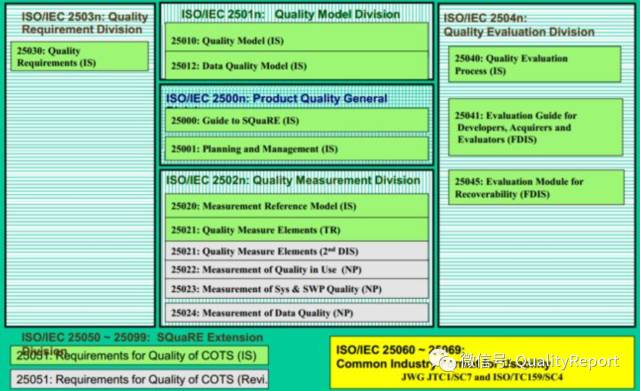Click green 25051 Requirements for Quality of COTS (IS)
The height and width of the screenshot is (391, 640).
point(139,355)
